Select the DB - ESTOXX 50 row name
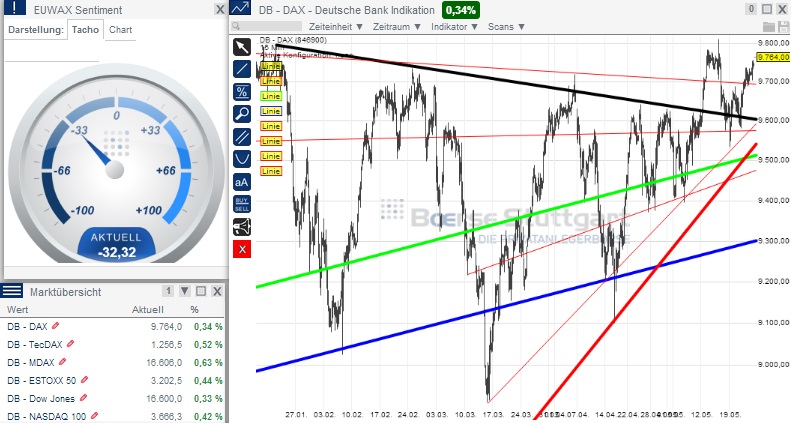This screenshot has height=423, width=791. coord(42,381)
